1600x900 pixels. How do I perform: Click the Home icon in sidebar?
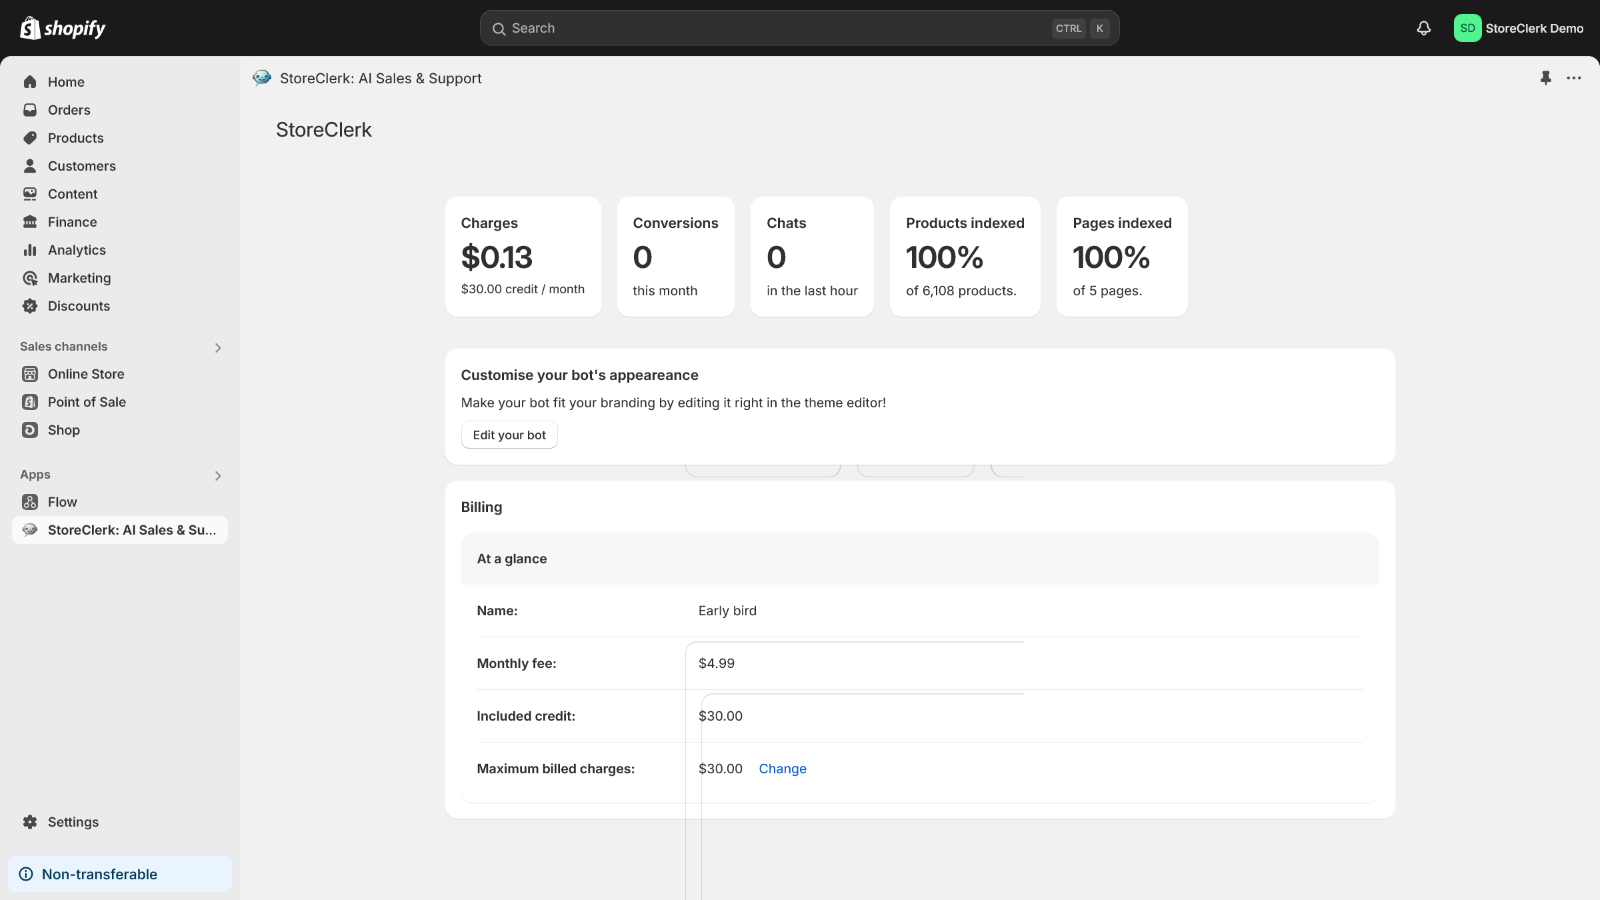30,82
